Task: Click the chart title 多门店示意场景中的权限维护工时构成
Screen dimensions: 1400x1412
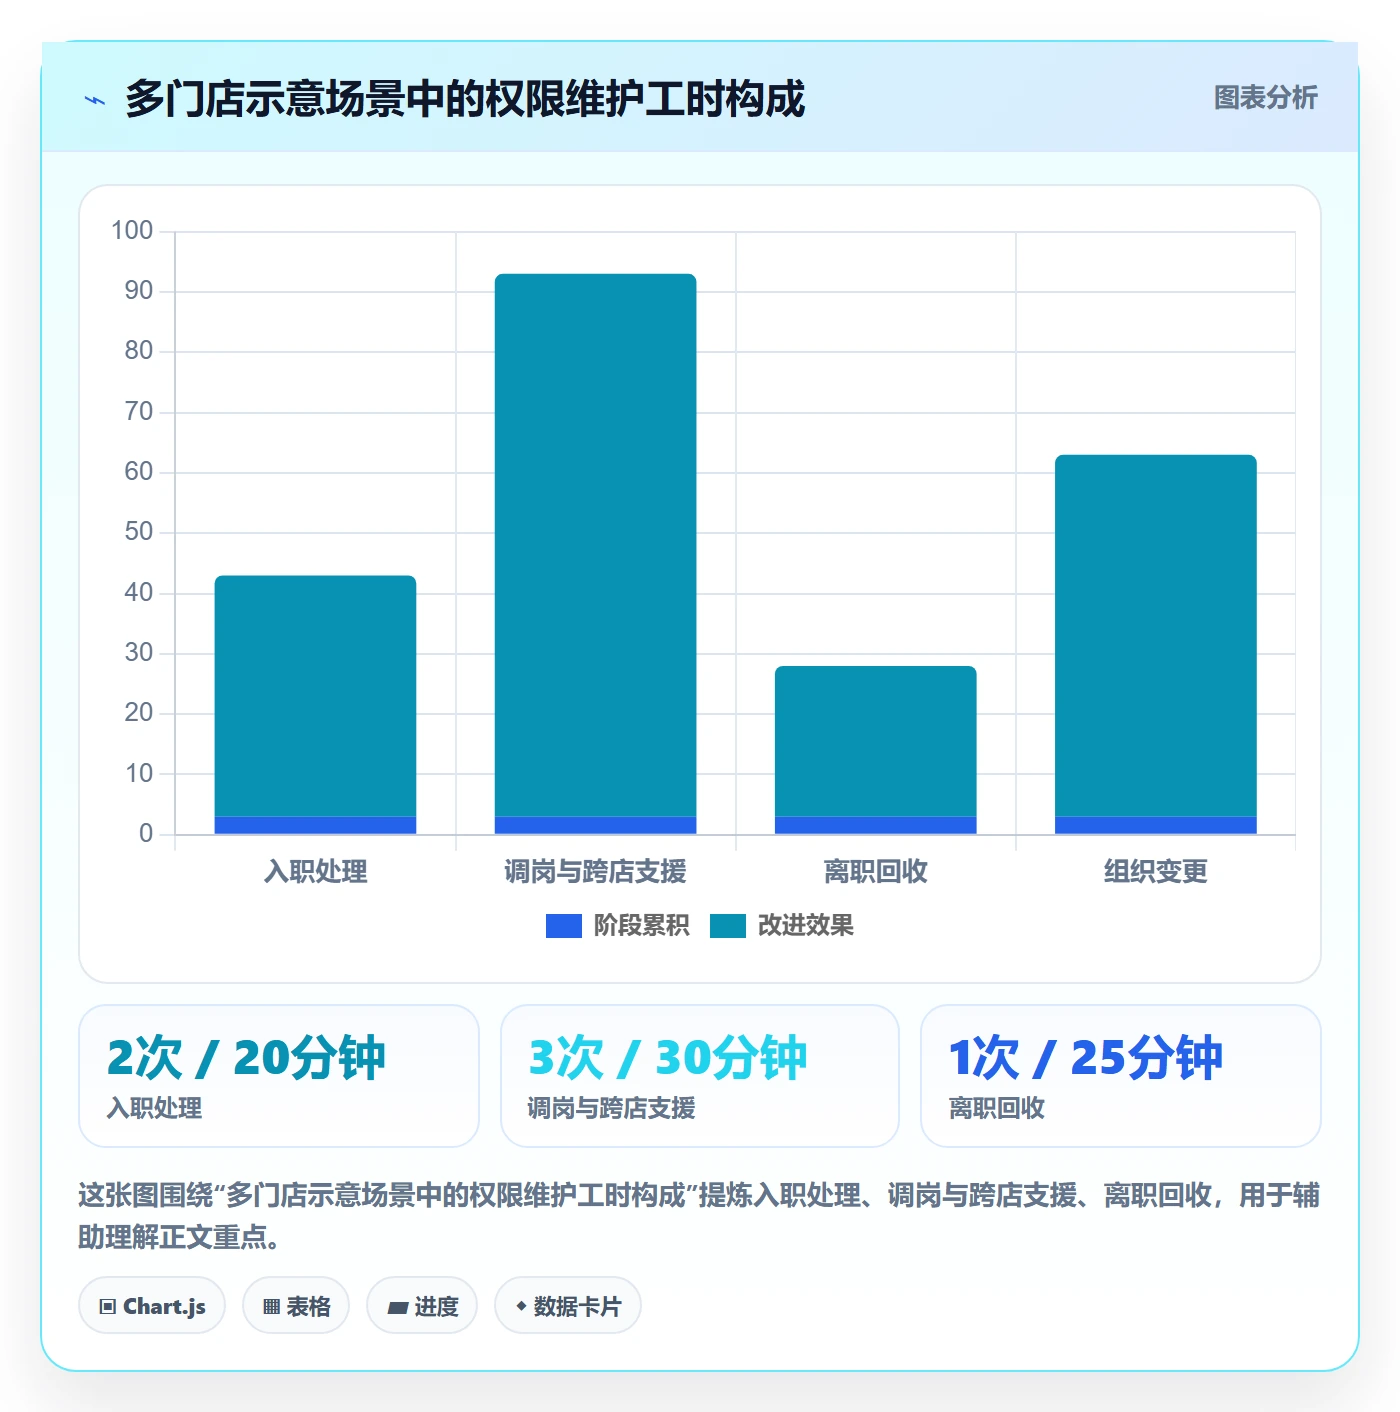Action: [465, 99]
